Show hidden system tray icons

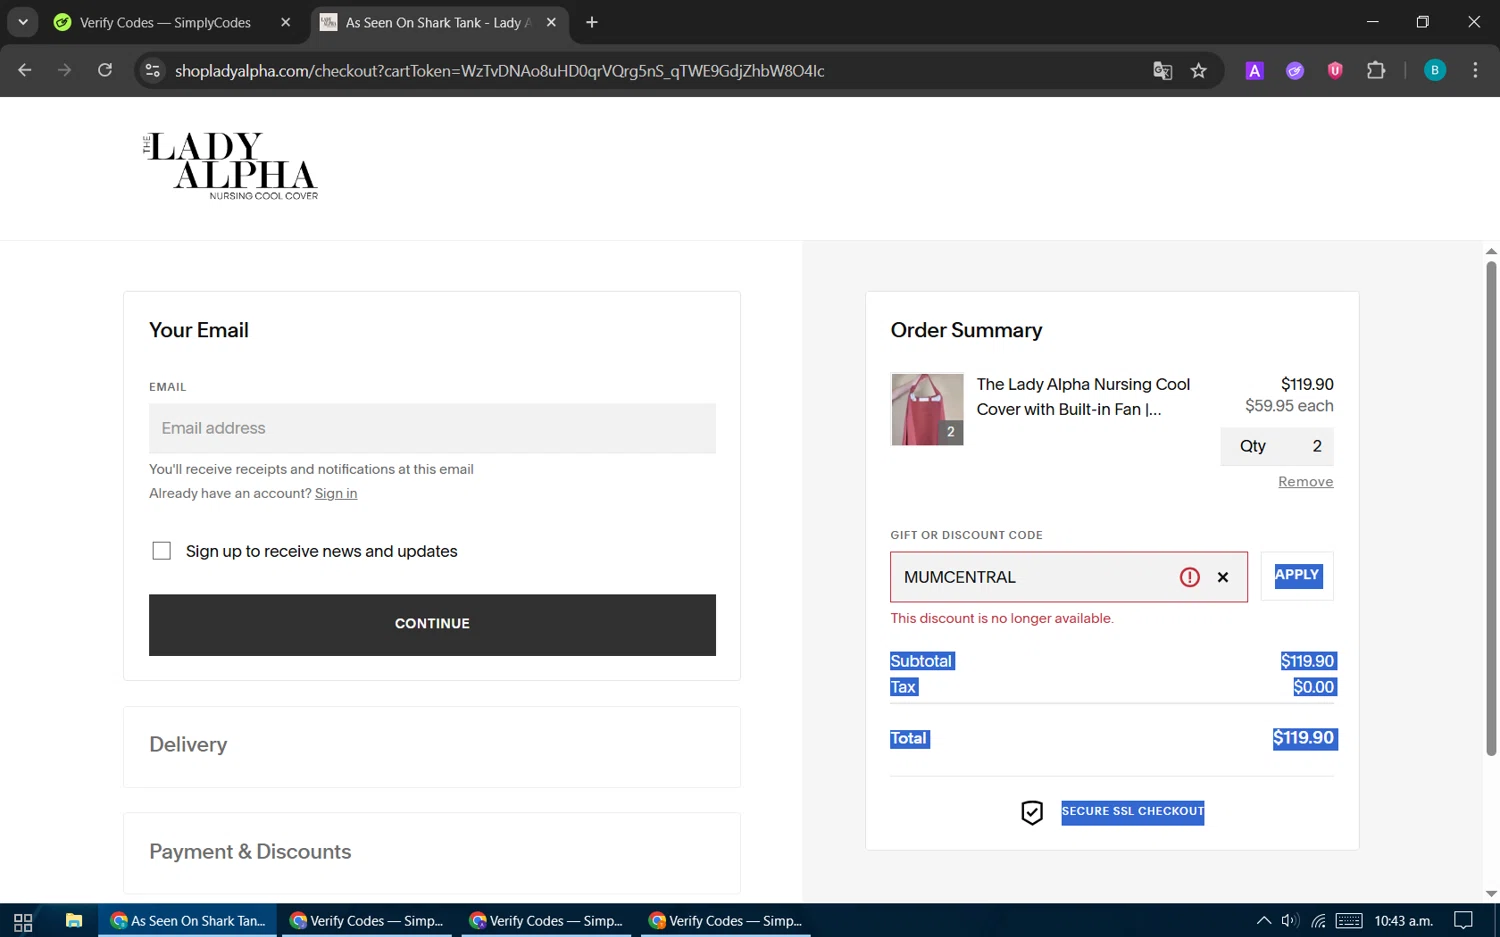(x=1264, y=921)
